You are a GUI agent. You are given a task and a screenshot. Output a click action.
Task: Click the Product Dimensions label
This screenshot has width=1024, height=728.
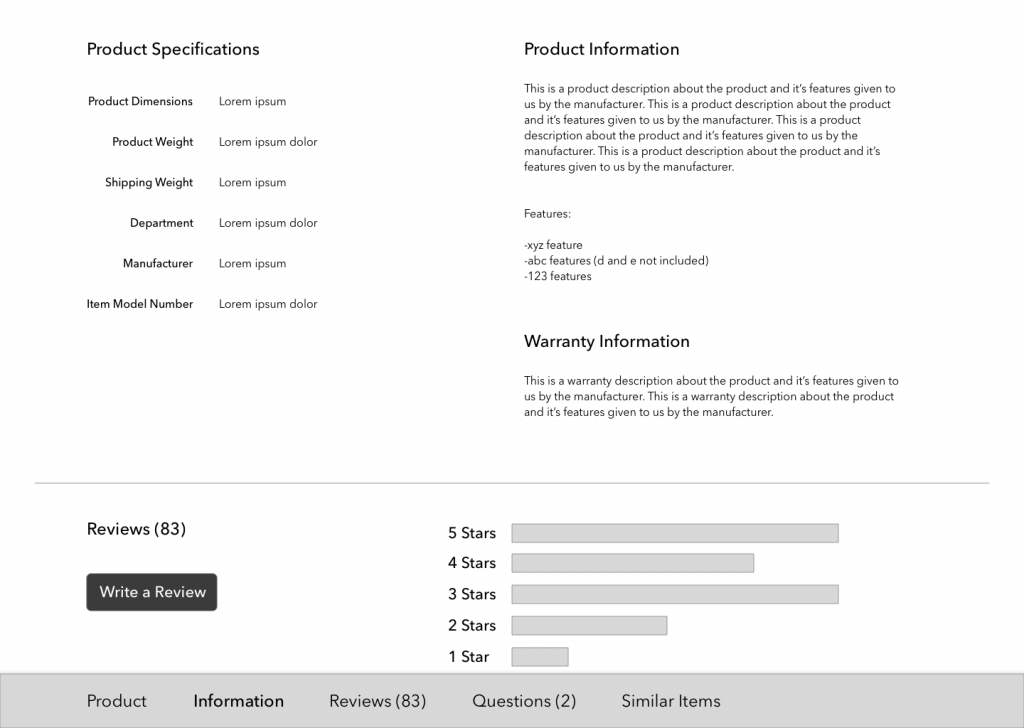(140, 101)
